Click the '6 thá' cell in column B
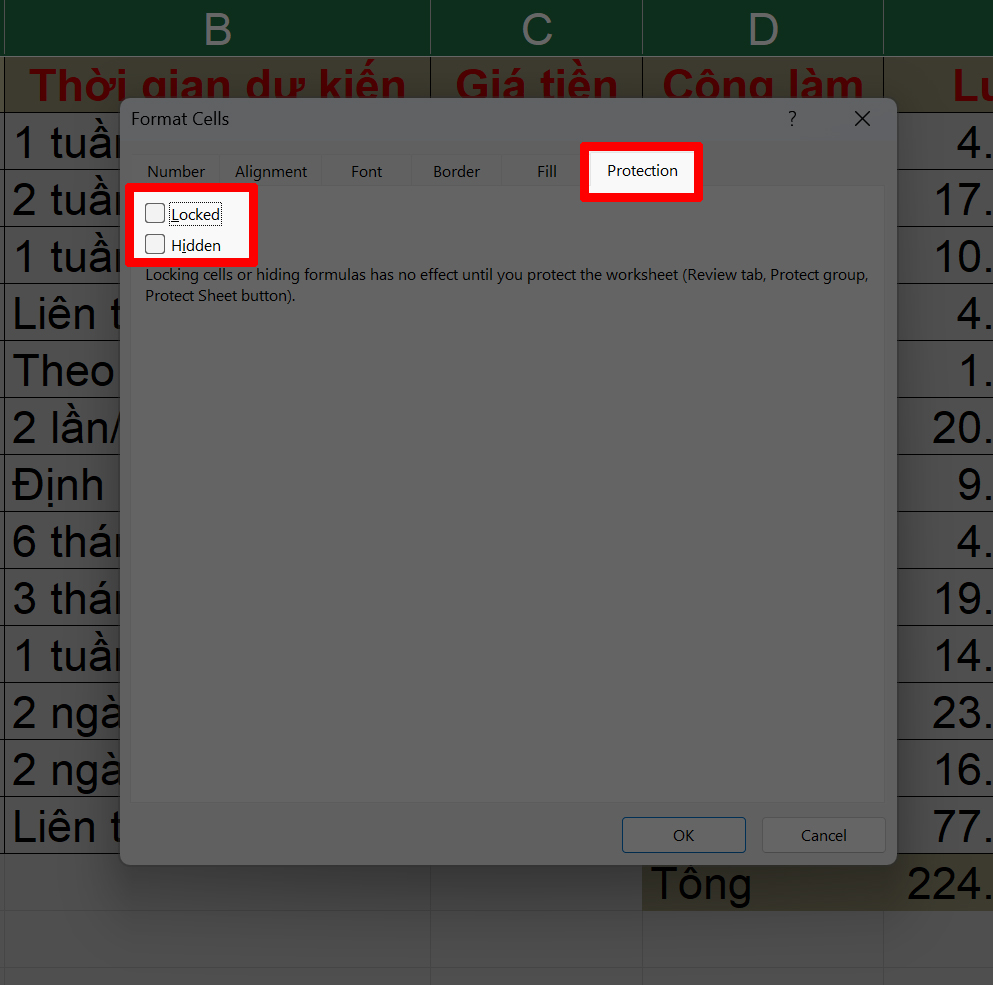Image resolution: width=993 pixels, height=985 pixels. tap(63, 540)
